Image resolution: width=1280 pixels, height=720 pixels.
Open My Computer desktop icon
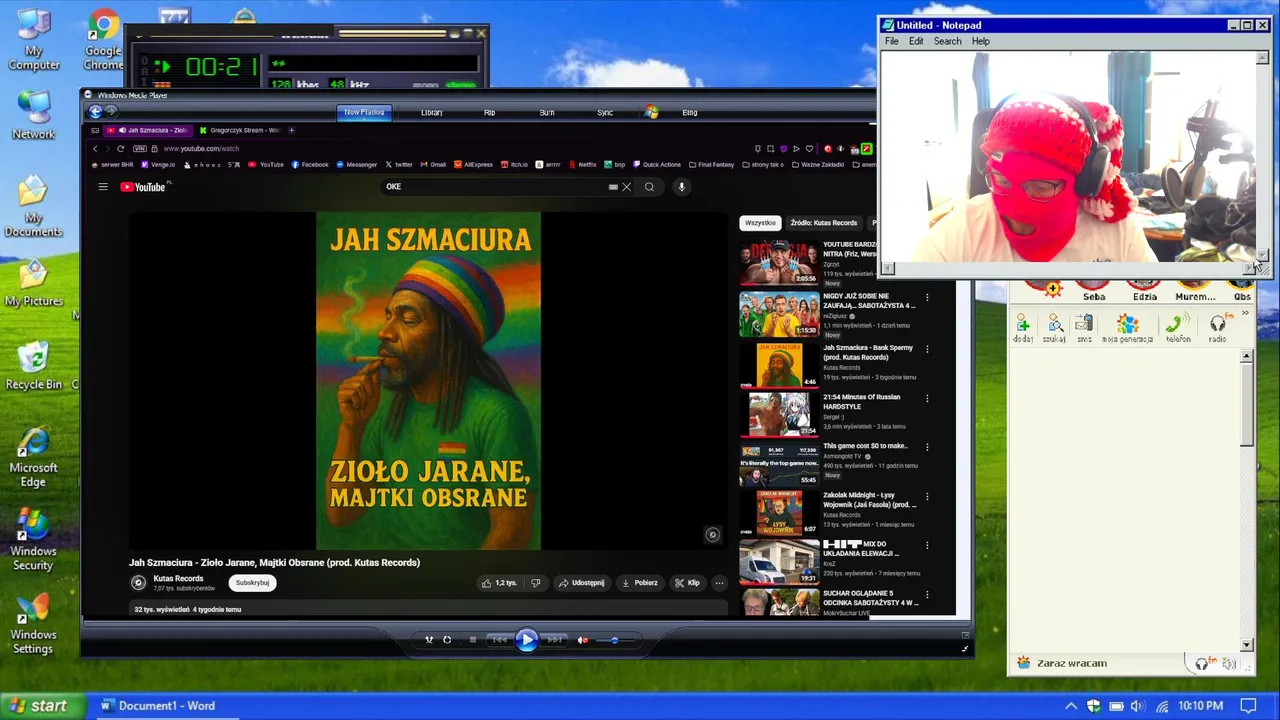[34, 41]
